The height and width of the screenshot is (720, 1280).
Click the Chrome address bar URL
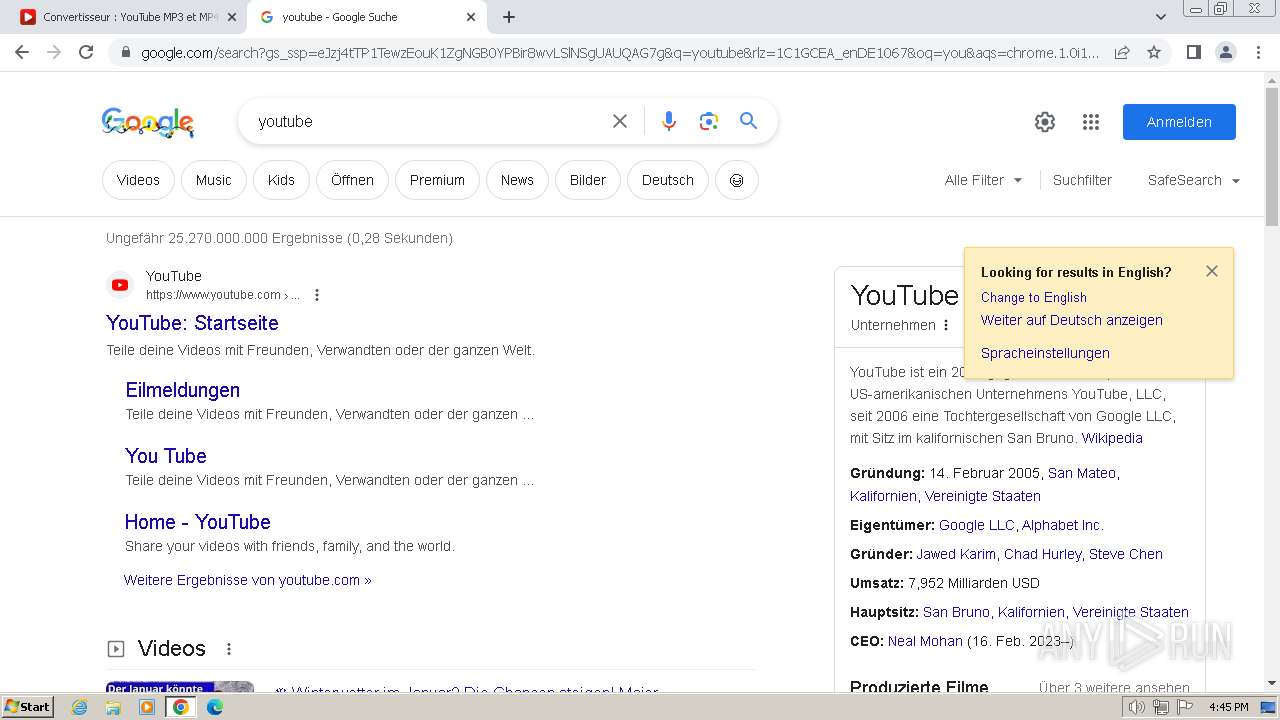[x=620, y=52]
